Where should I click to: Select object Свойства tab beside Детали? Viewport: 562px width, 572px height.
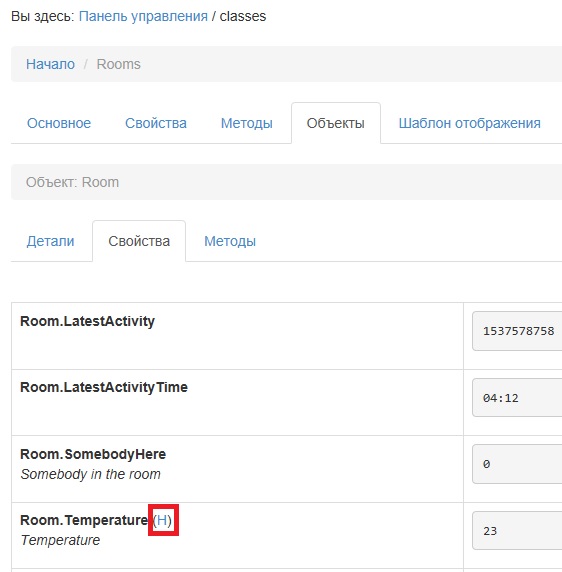pos(139,241)
